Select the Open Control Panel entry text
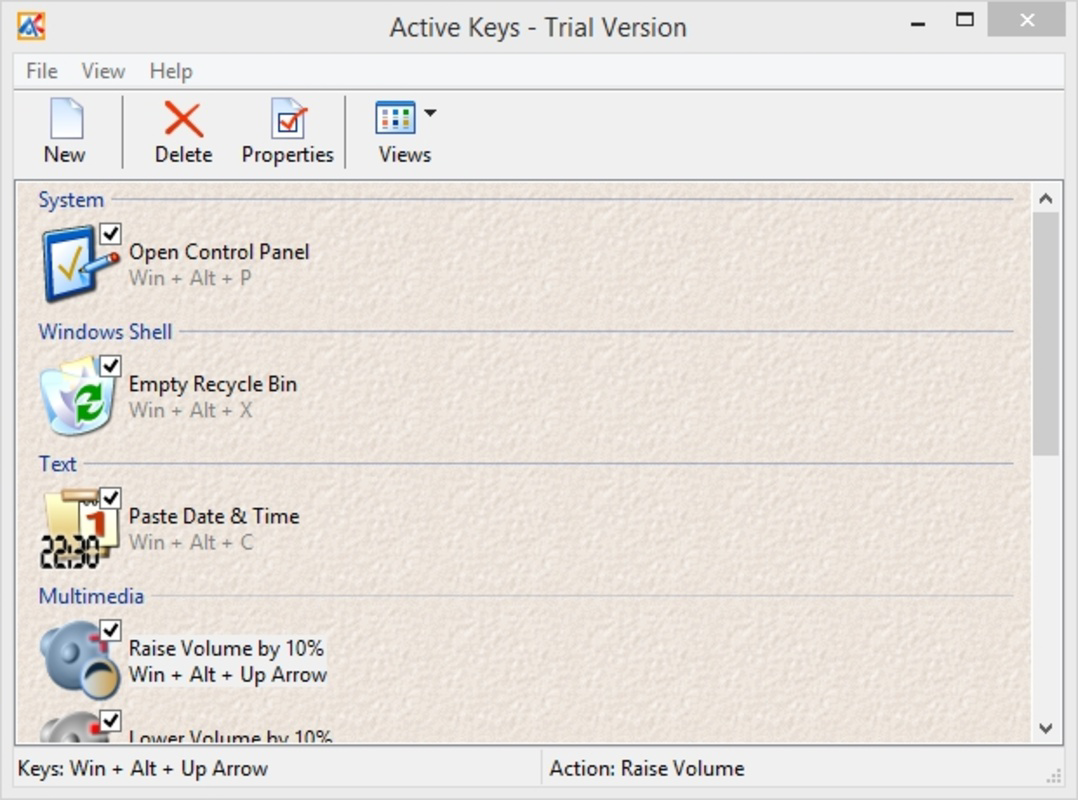1078x800 pixels. [x=219, y=252]
